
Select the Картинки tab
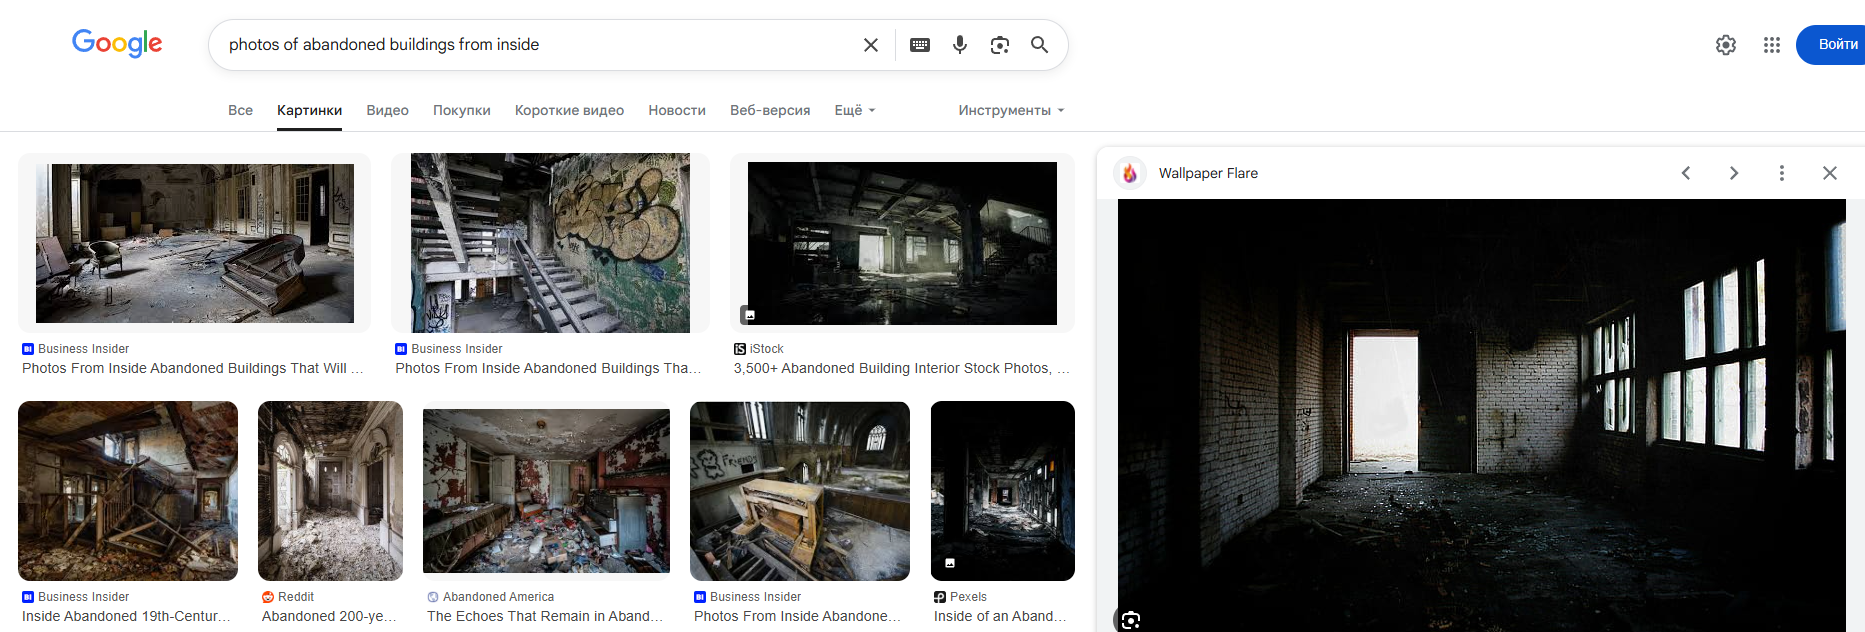(x=310, y=110)
